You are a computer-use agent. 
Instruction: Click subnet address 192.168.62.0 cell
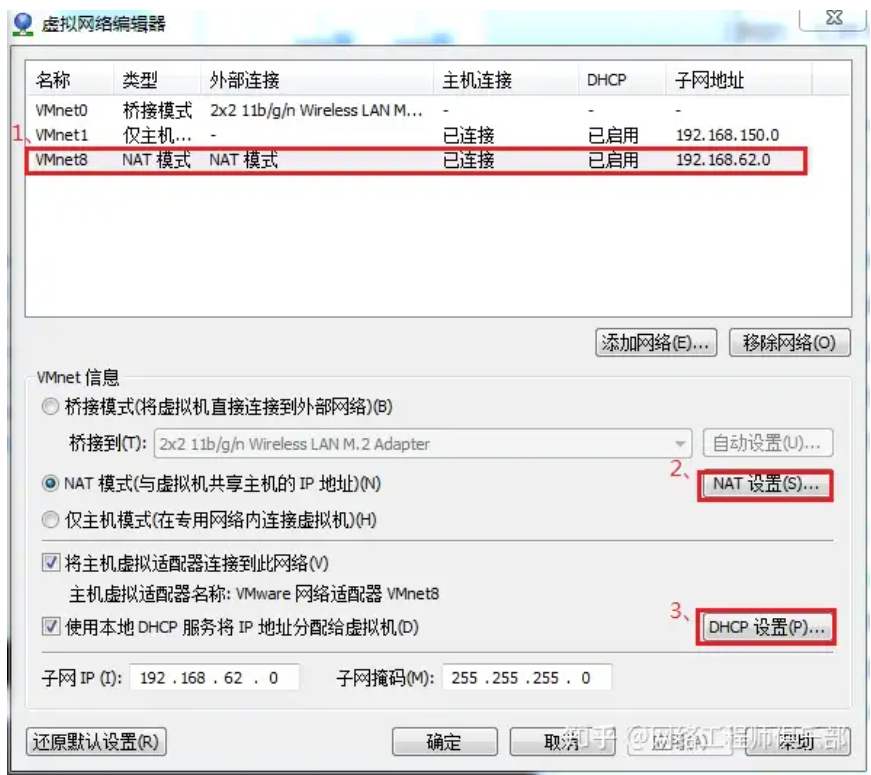click(x=723, y=160)
